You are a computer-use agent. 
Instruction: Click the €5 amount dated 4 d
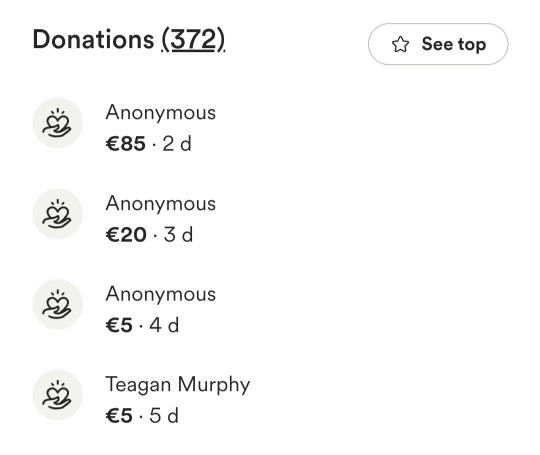[x=119, y=325]
